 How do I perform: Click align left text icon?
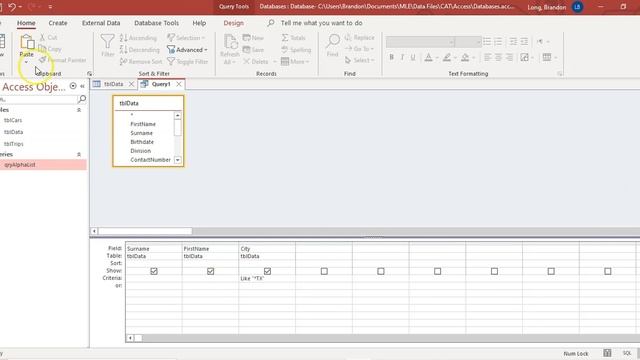click(487, 57)
